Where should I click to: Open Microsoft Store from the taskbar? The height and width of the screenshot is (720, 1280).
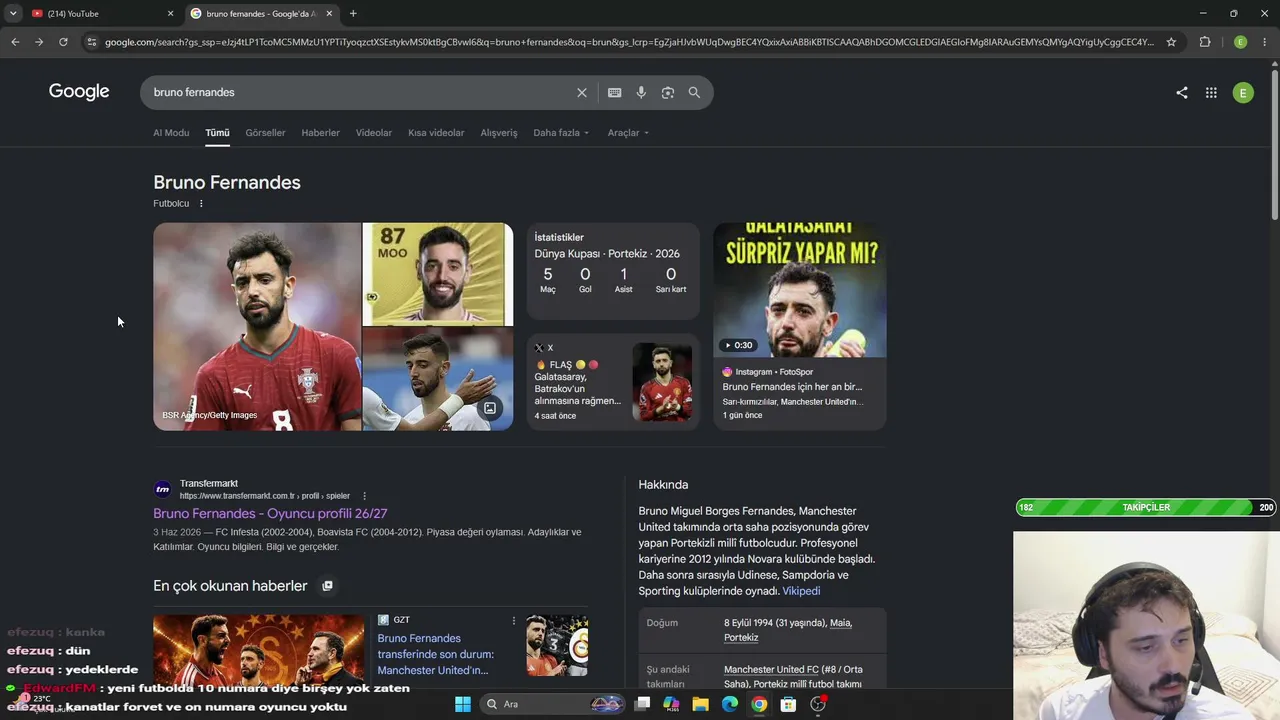[788, 704]
